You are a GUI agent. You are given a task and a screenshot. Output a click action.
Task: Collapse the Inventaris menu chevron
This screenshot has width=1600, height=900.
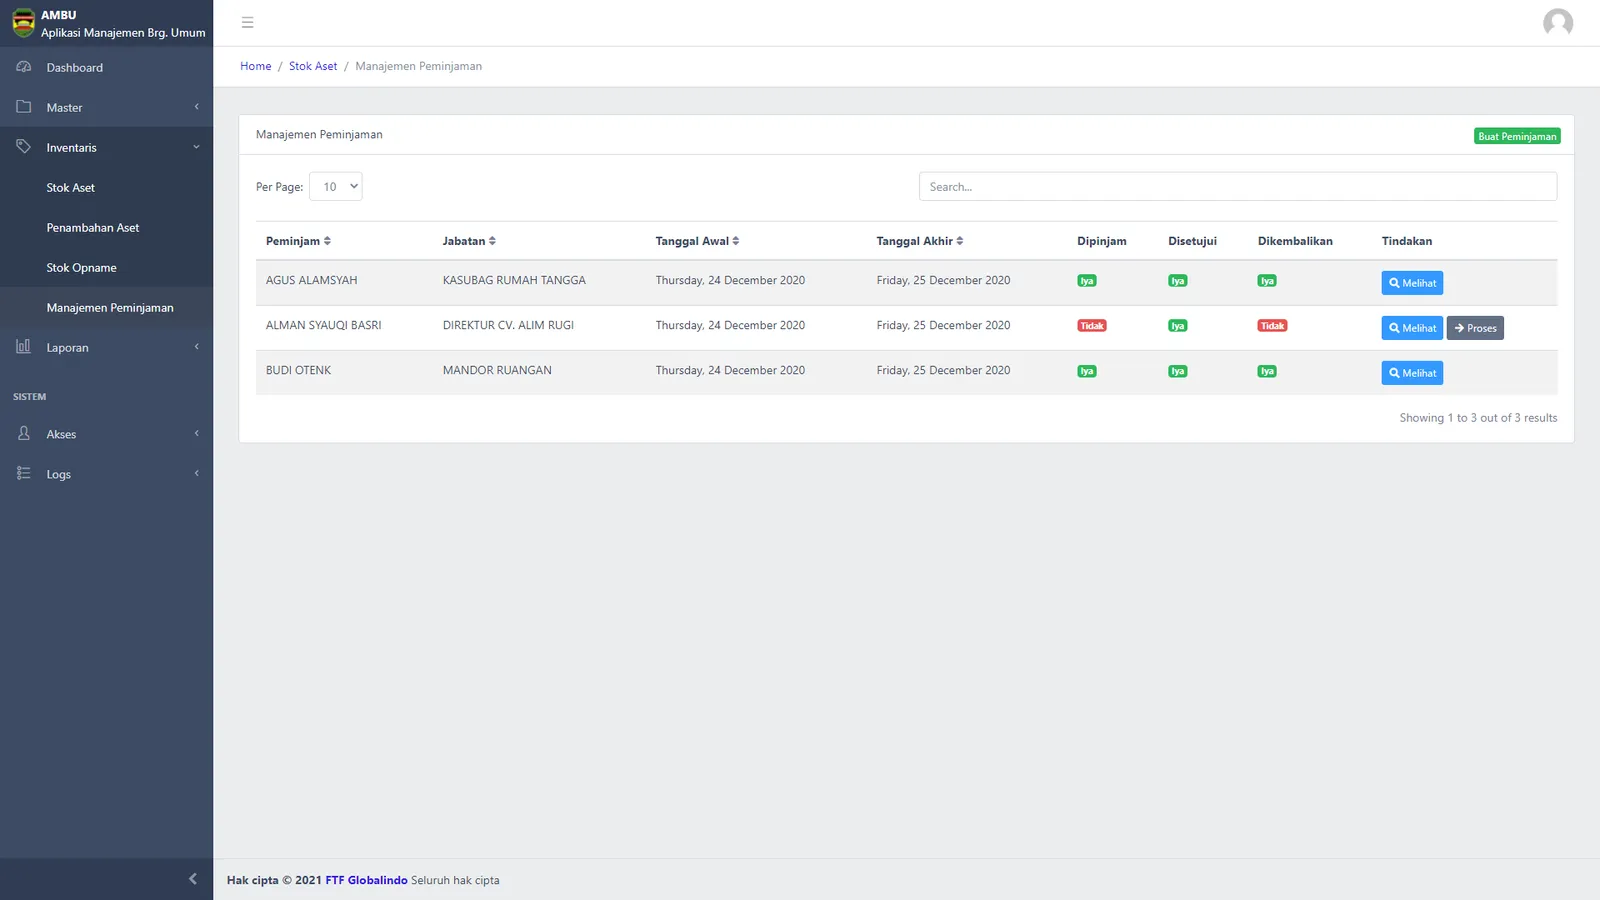197,147
